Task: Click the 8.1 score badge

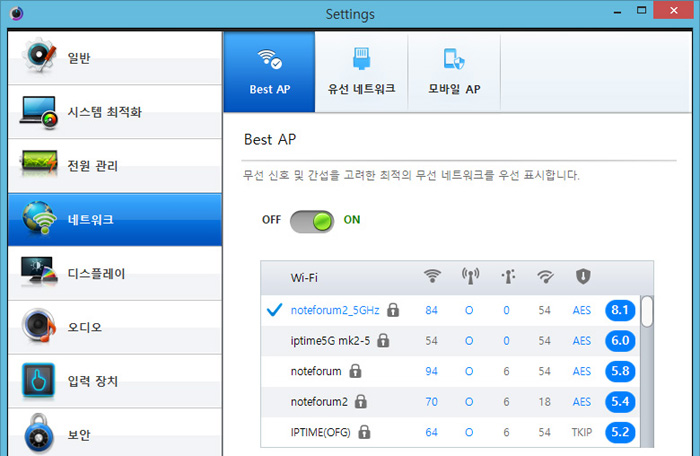Action: point(620,310)
